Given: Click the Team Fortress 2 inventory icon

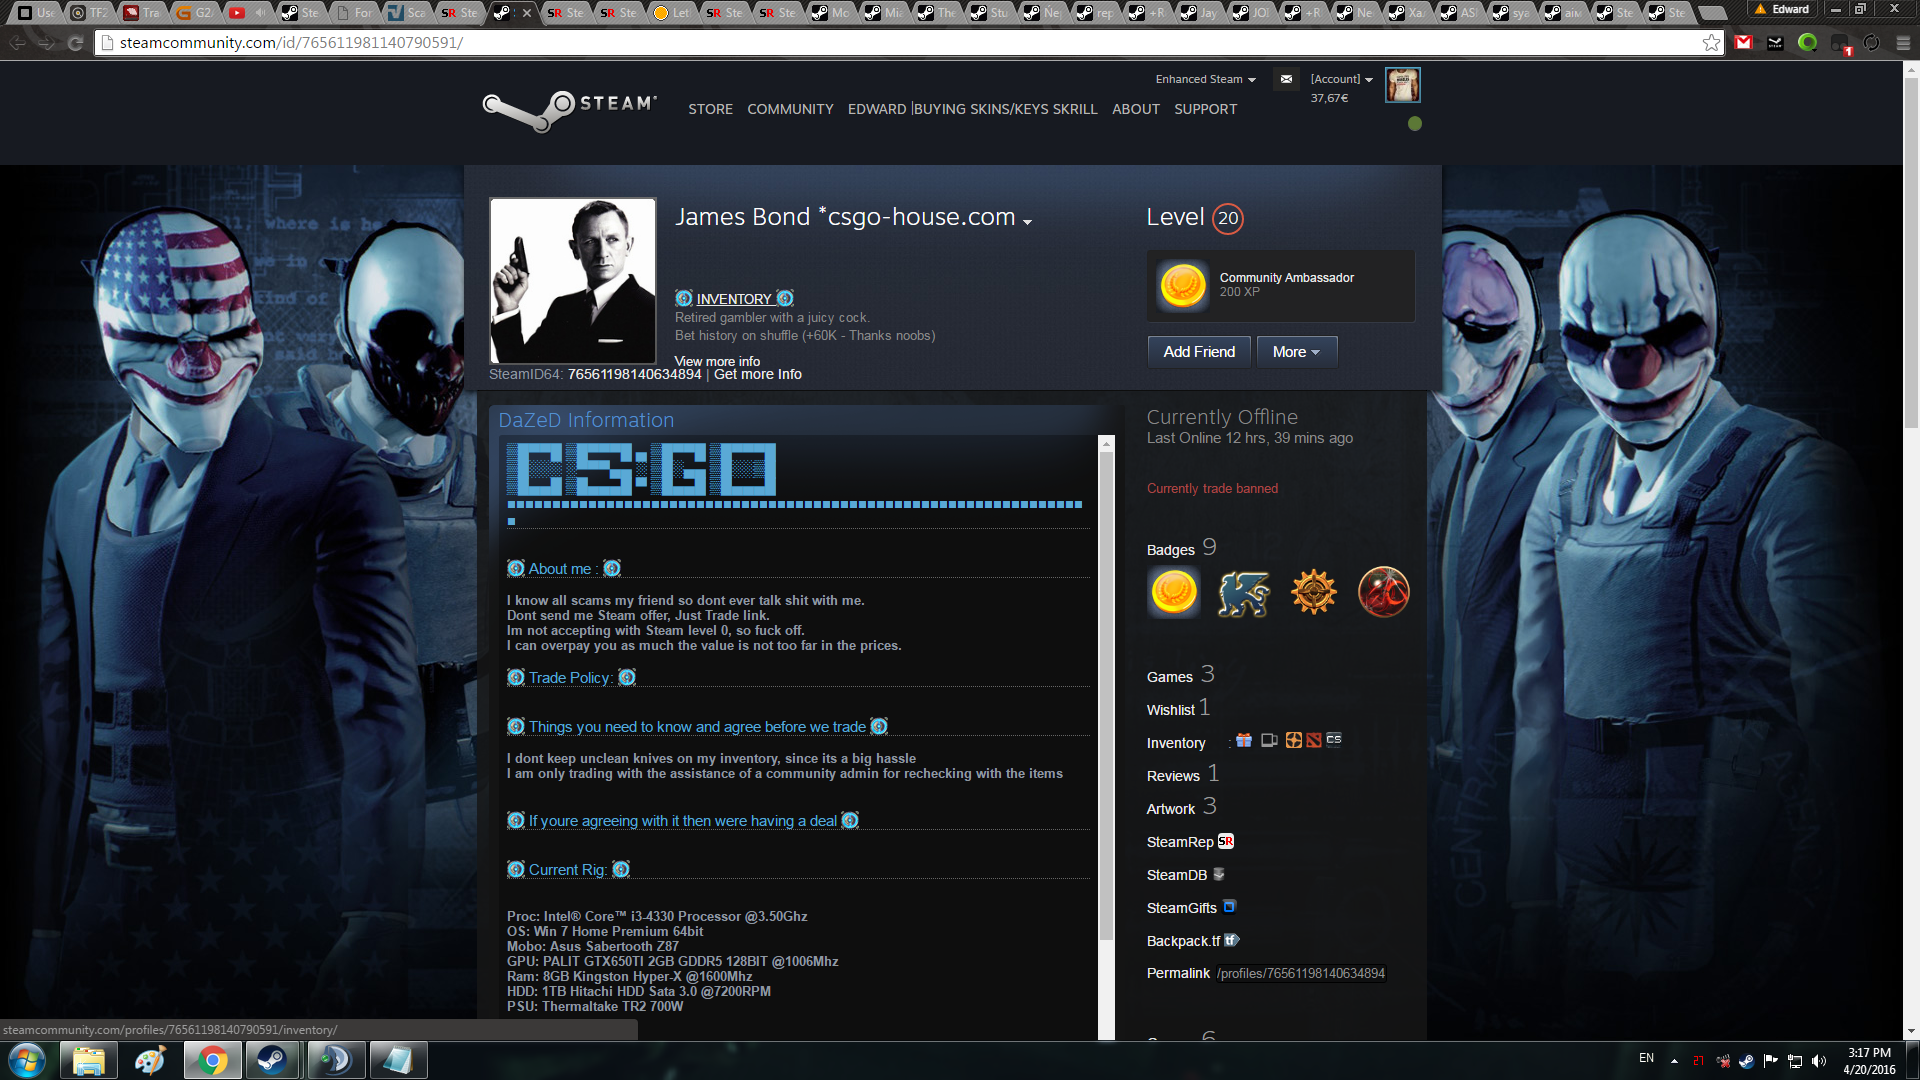Looking at the screenshot, I should (x=1294, y=740).
